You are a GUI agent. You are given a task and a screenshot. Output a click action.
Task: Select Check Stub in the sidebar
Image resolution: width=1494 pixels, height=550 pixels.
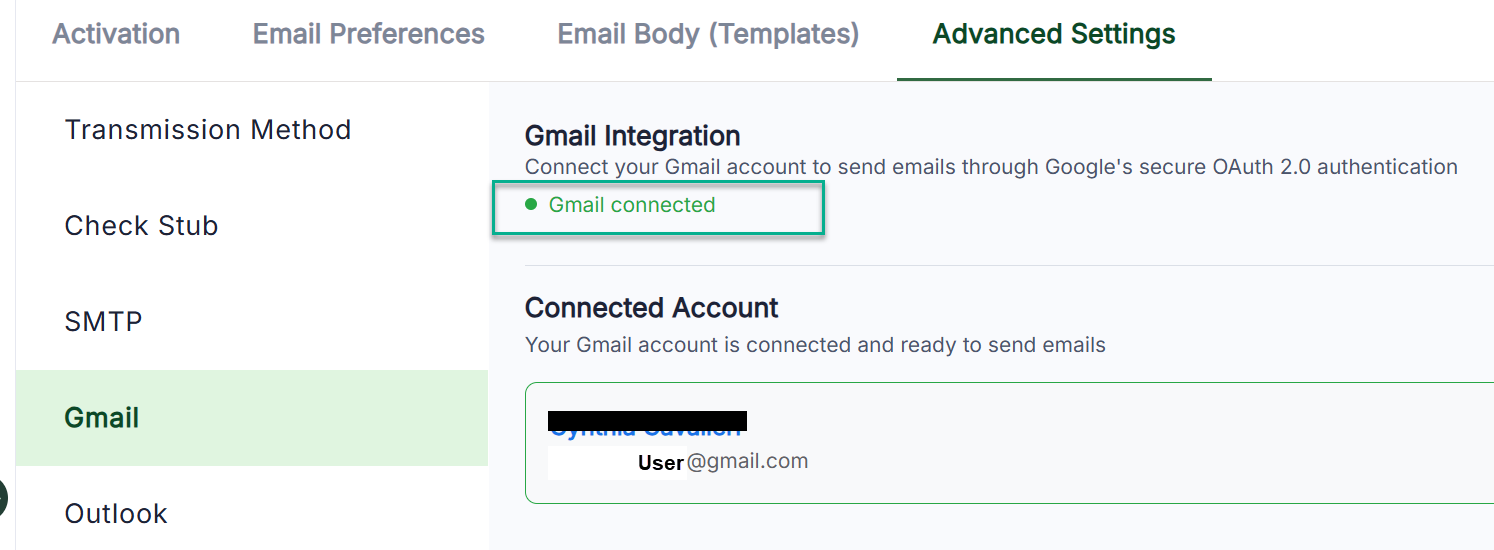pyautogui.click(x=141, y=226)
